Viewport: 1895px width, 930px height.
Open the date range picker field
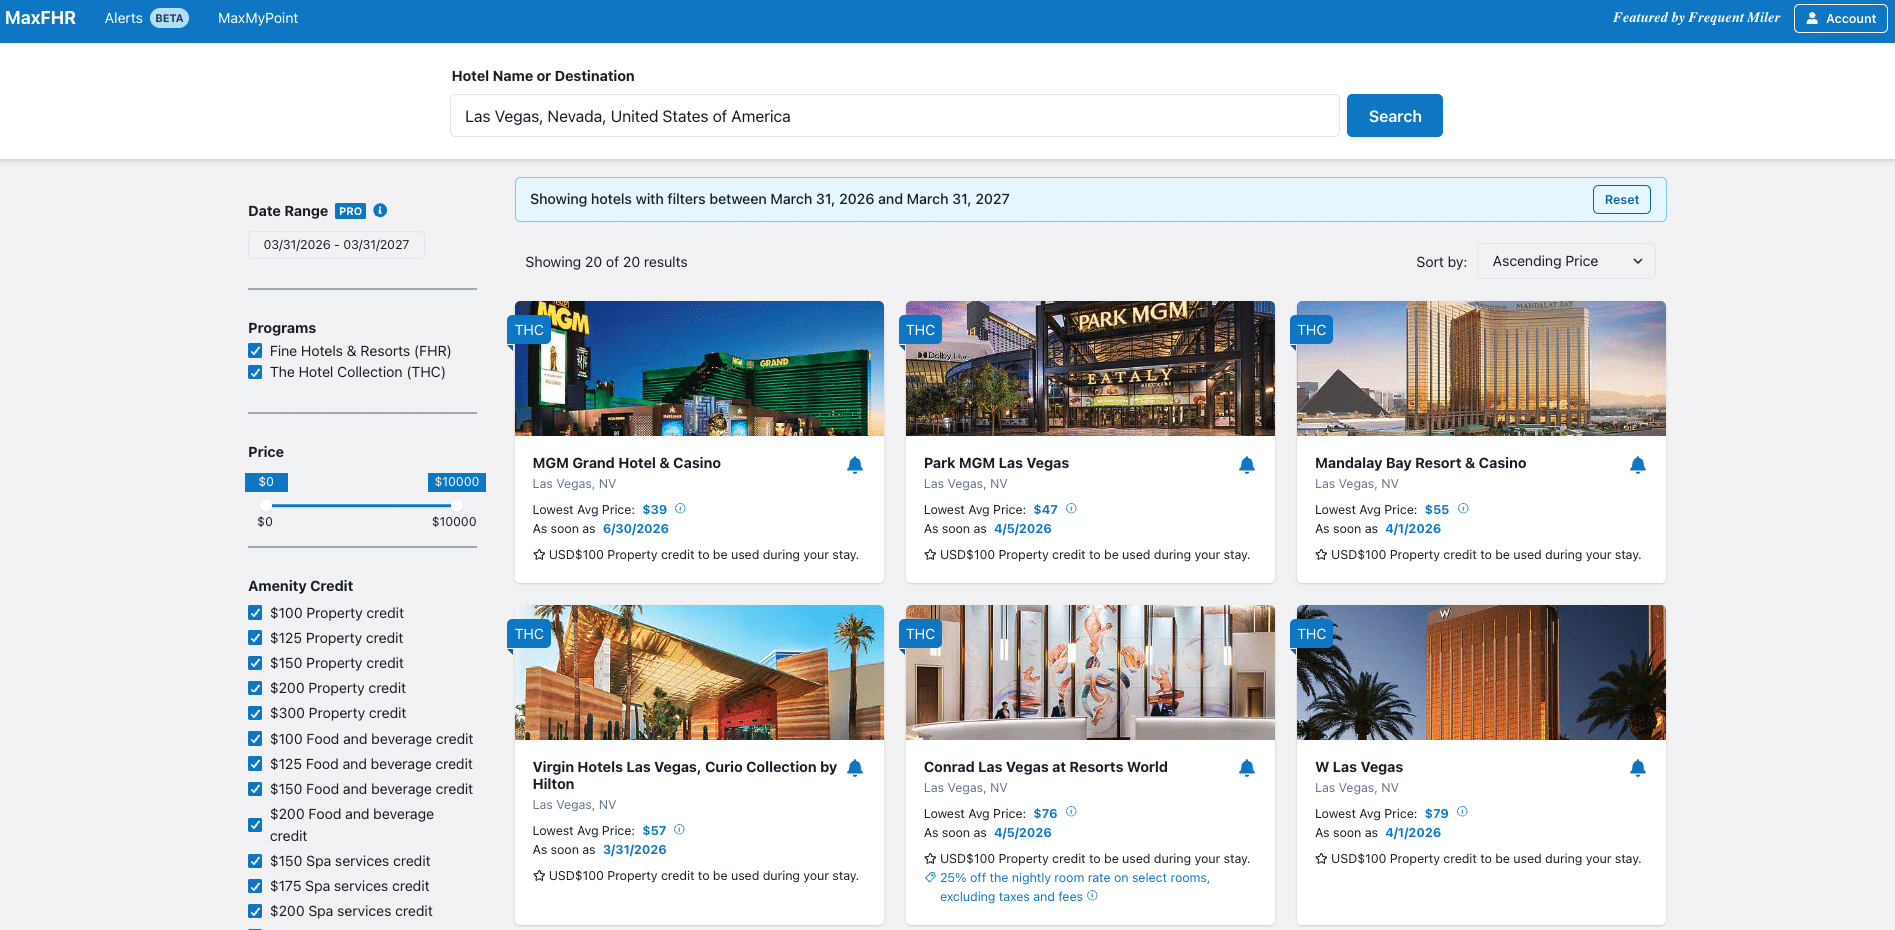point(336,245)
